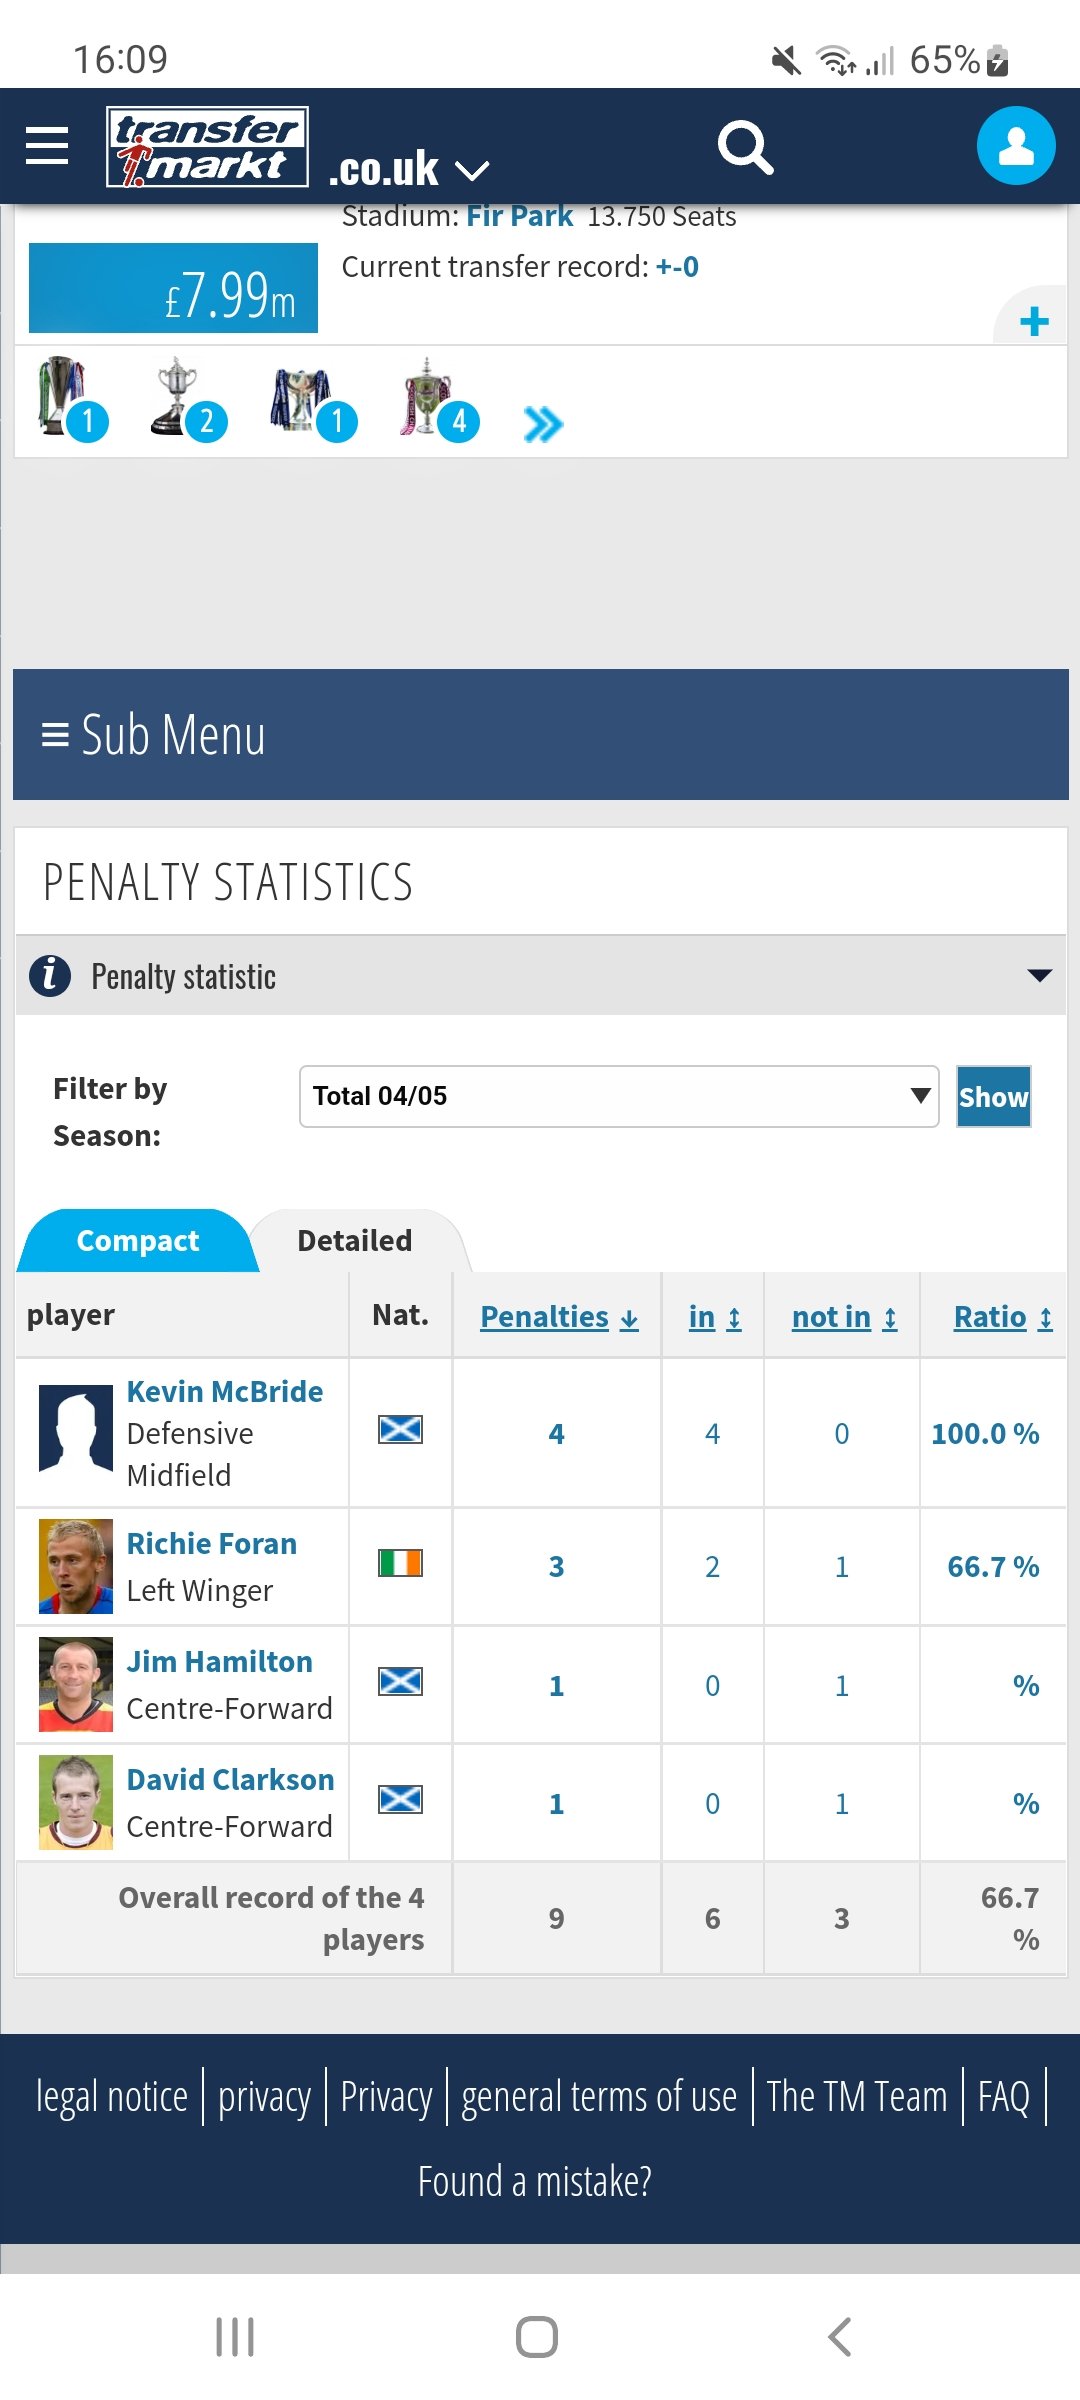Click Richie Foran's player photo

tap(76, 1566)
